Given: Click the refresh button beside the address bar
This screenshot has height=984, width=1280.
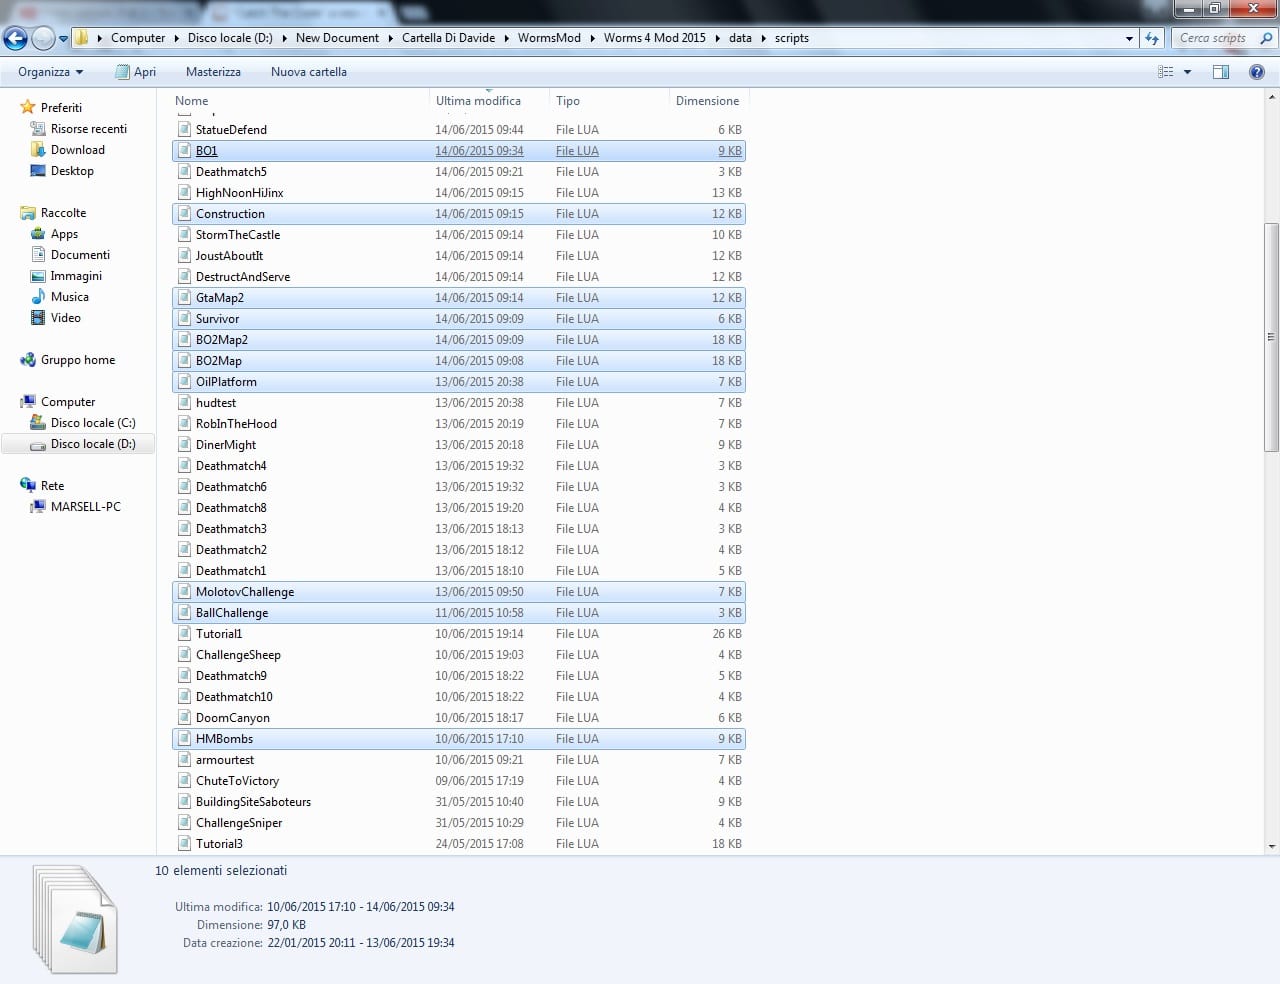Looking at the screenshot, I should pyautogui.click(x=1152, y=38).
